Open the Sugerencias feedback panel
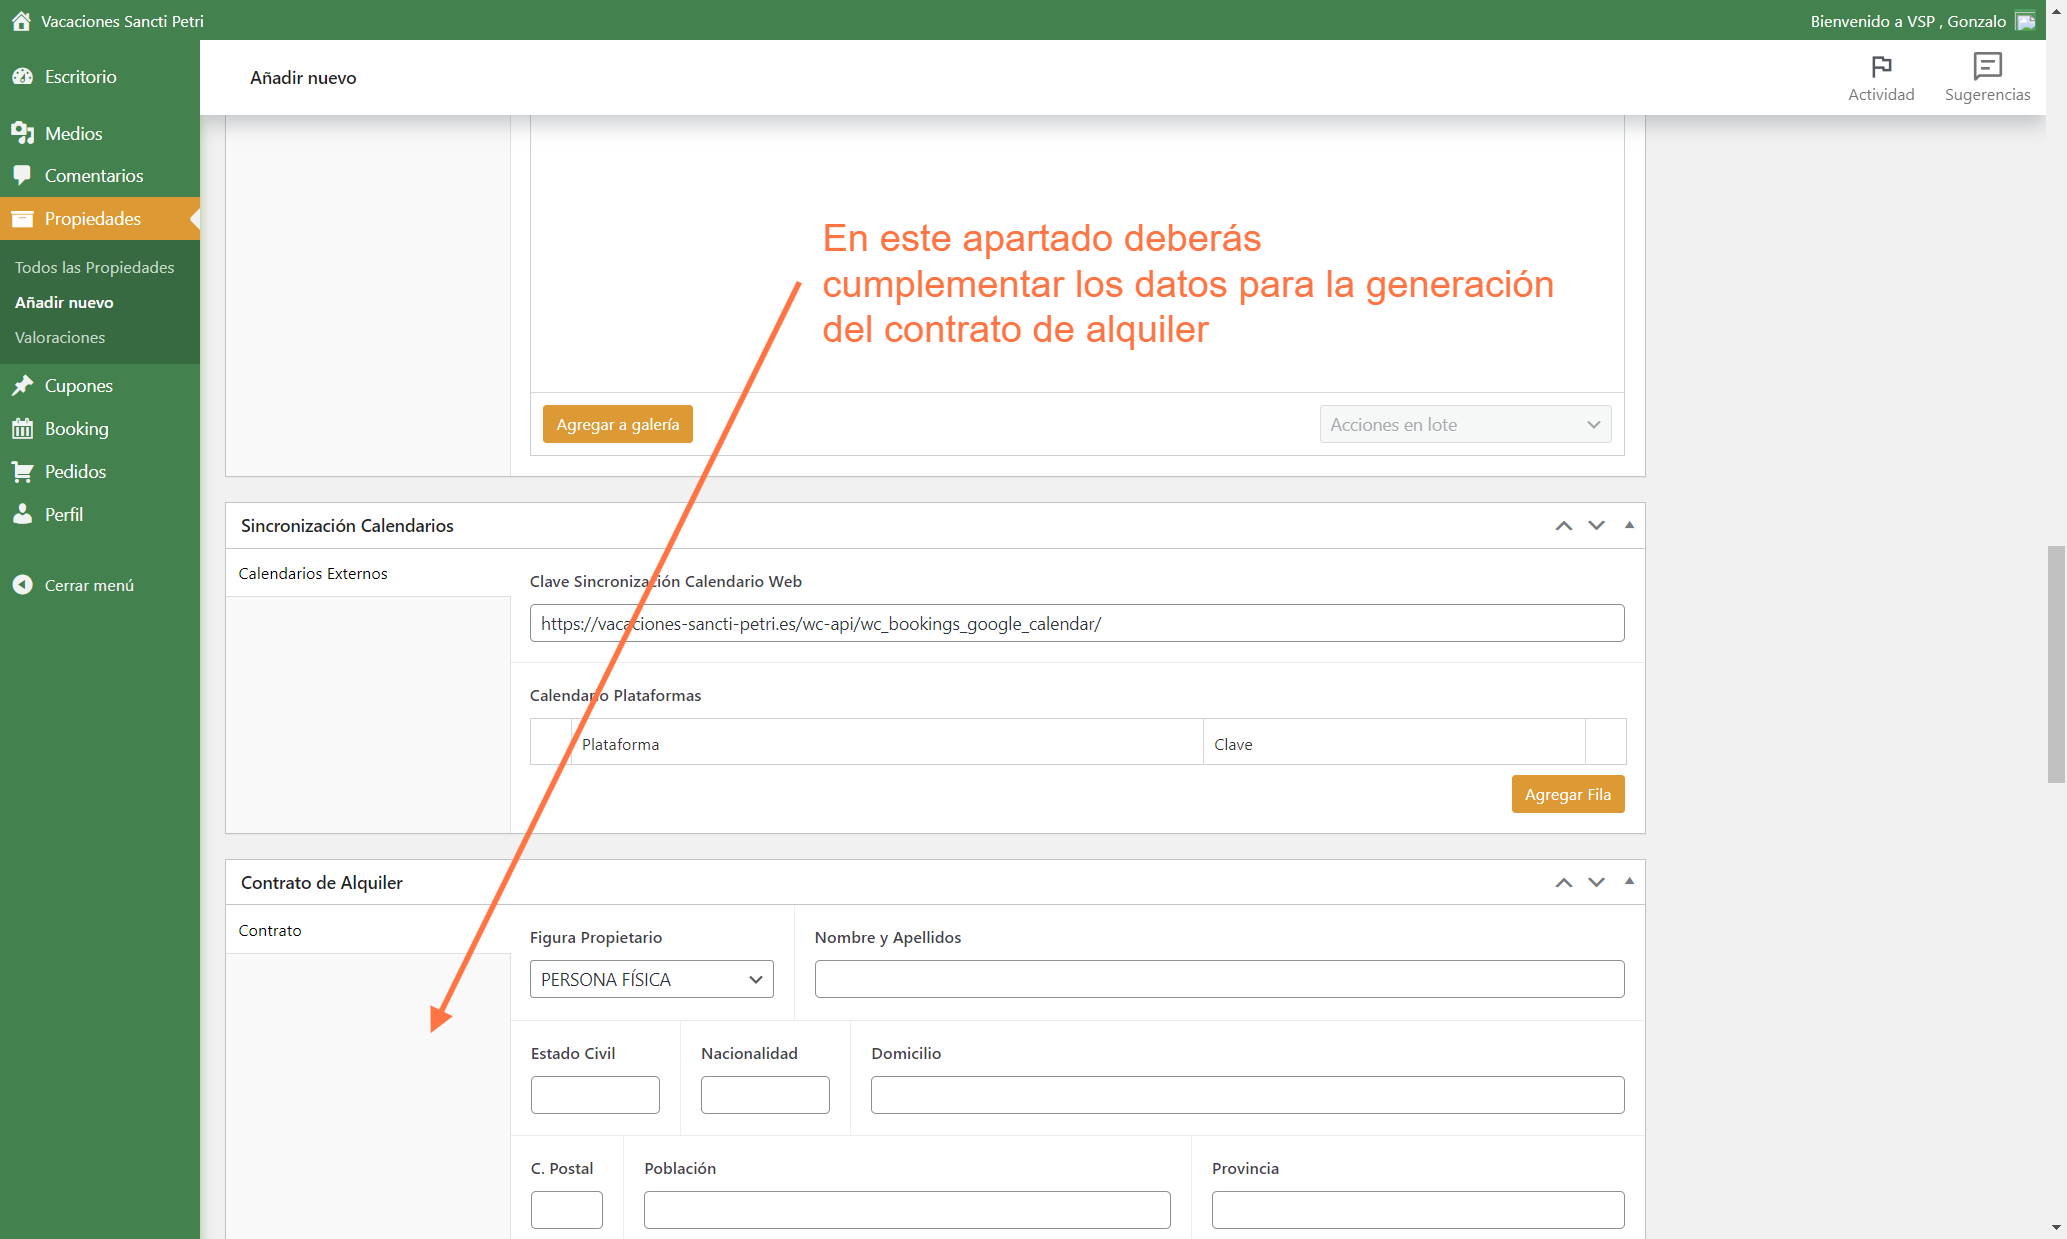2067x1239 pixels. [1987, 78]
